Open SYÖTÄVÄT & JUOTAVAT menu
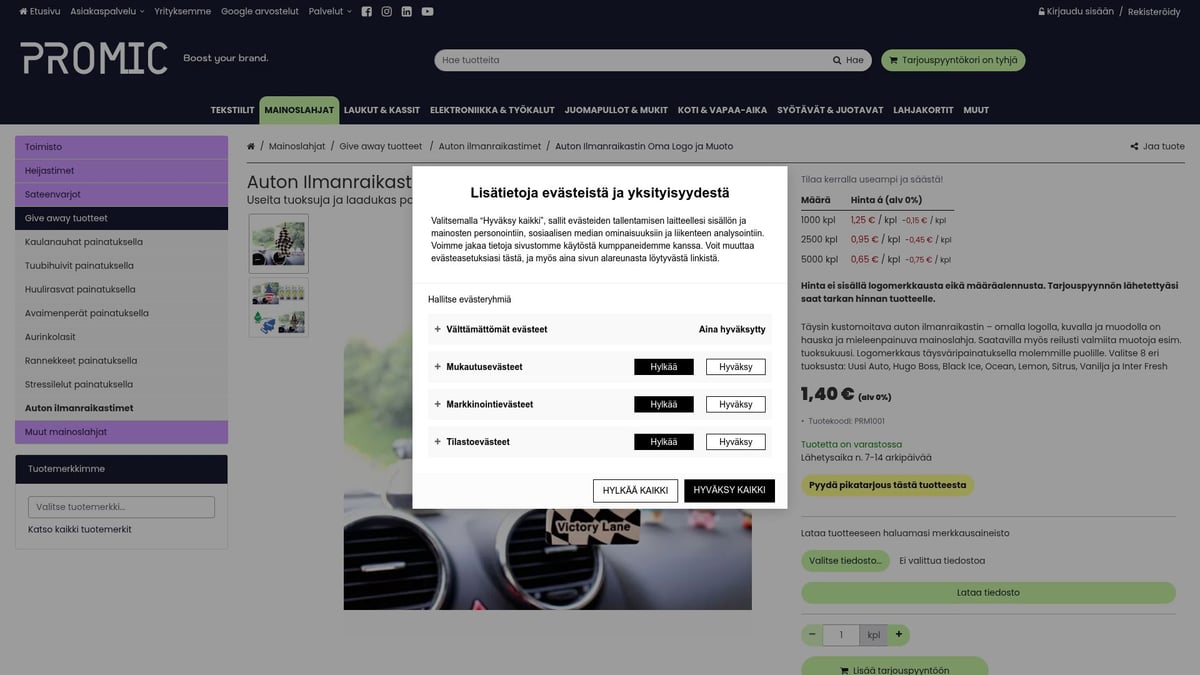The image size is (1200, 675). click(830, 110)
